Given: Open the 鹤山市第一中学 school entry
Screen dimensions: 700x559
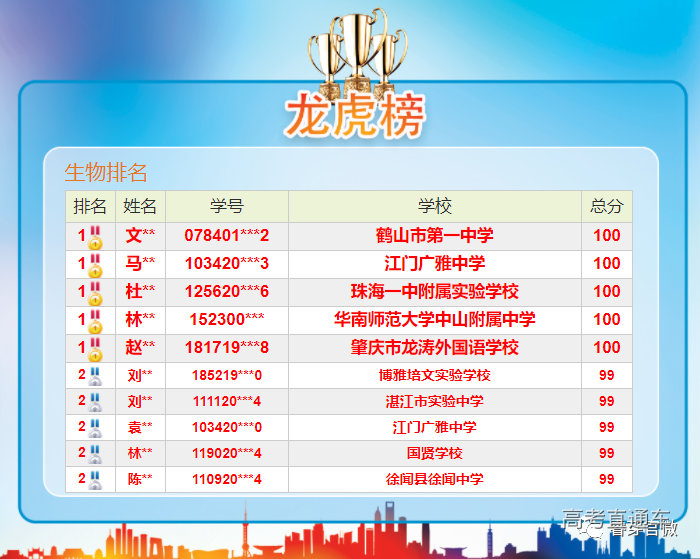Looking at the screenshot, I should pos(434,236).
